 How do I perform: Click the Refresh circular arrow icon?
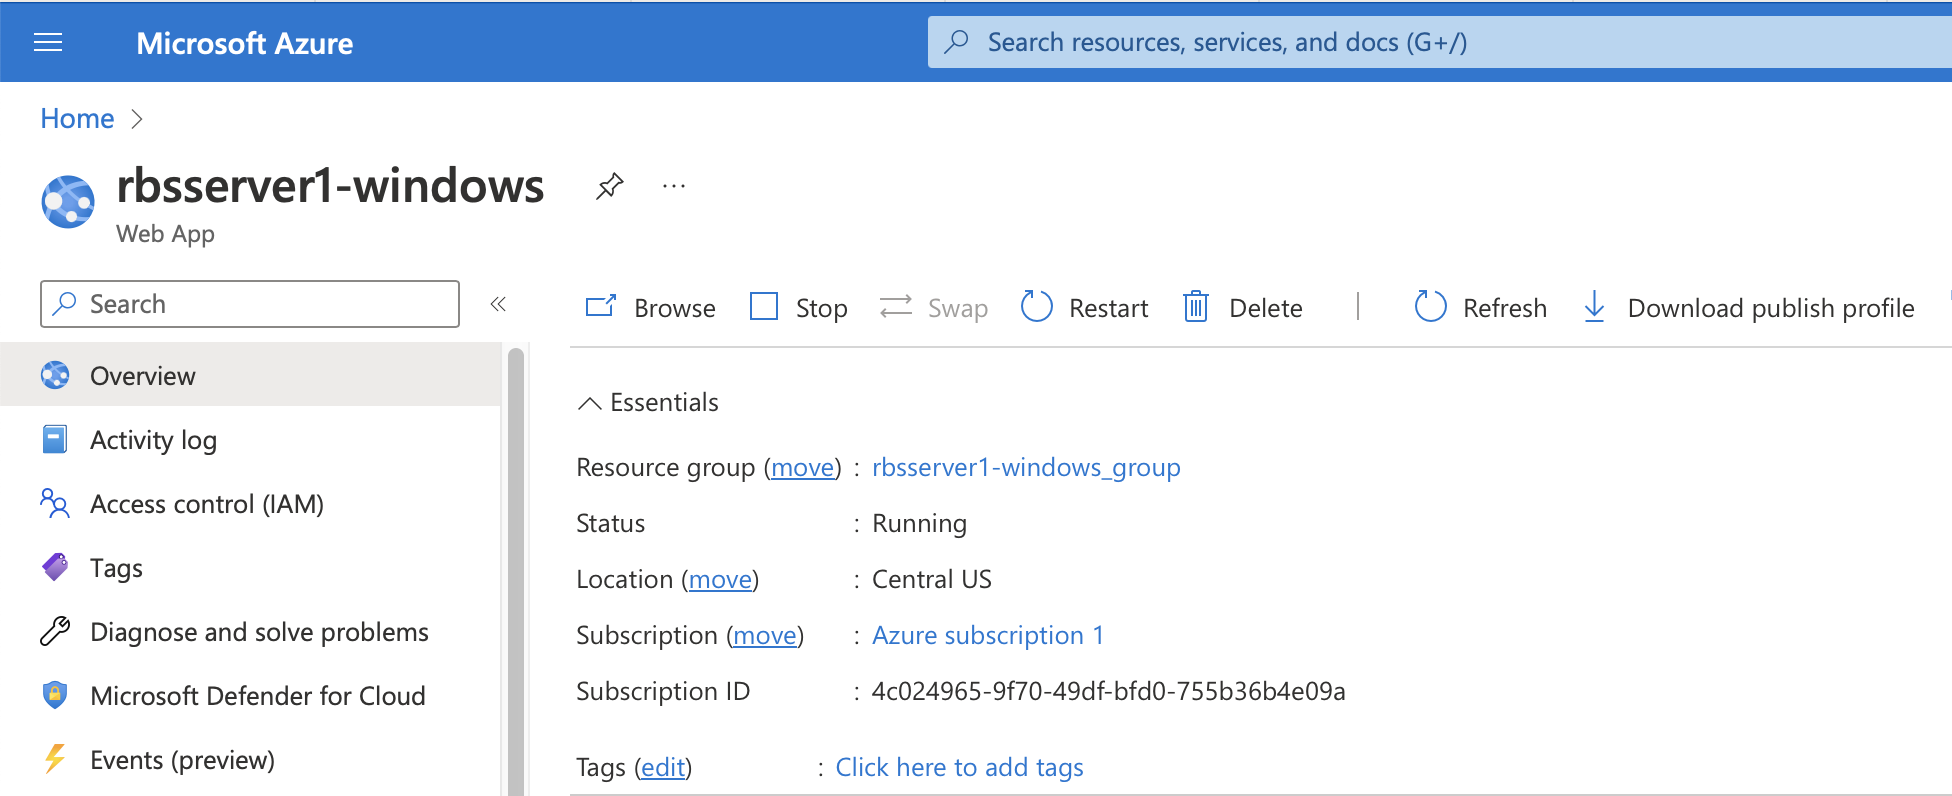point(1430,306)
